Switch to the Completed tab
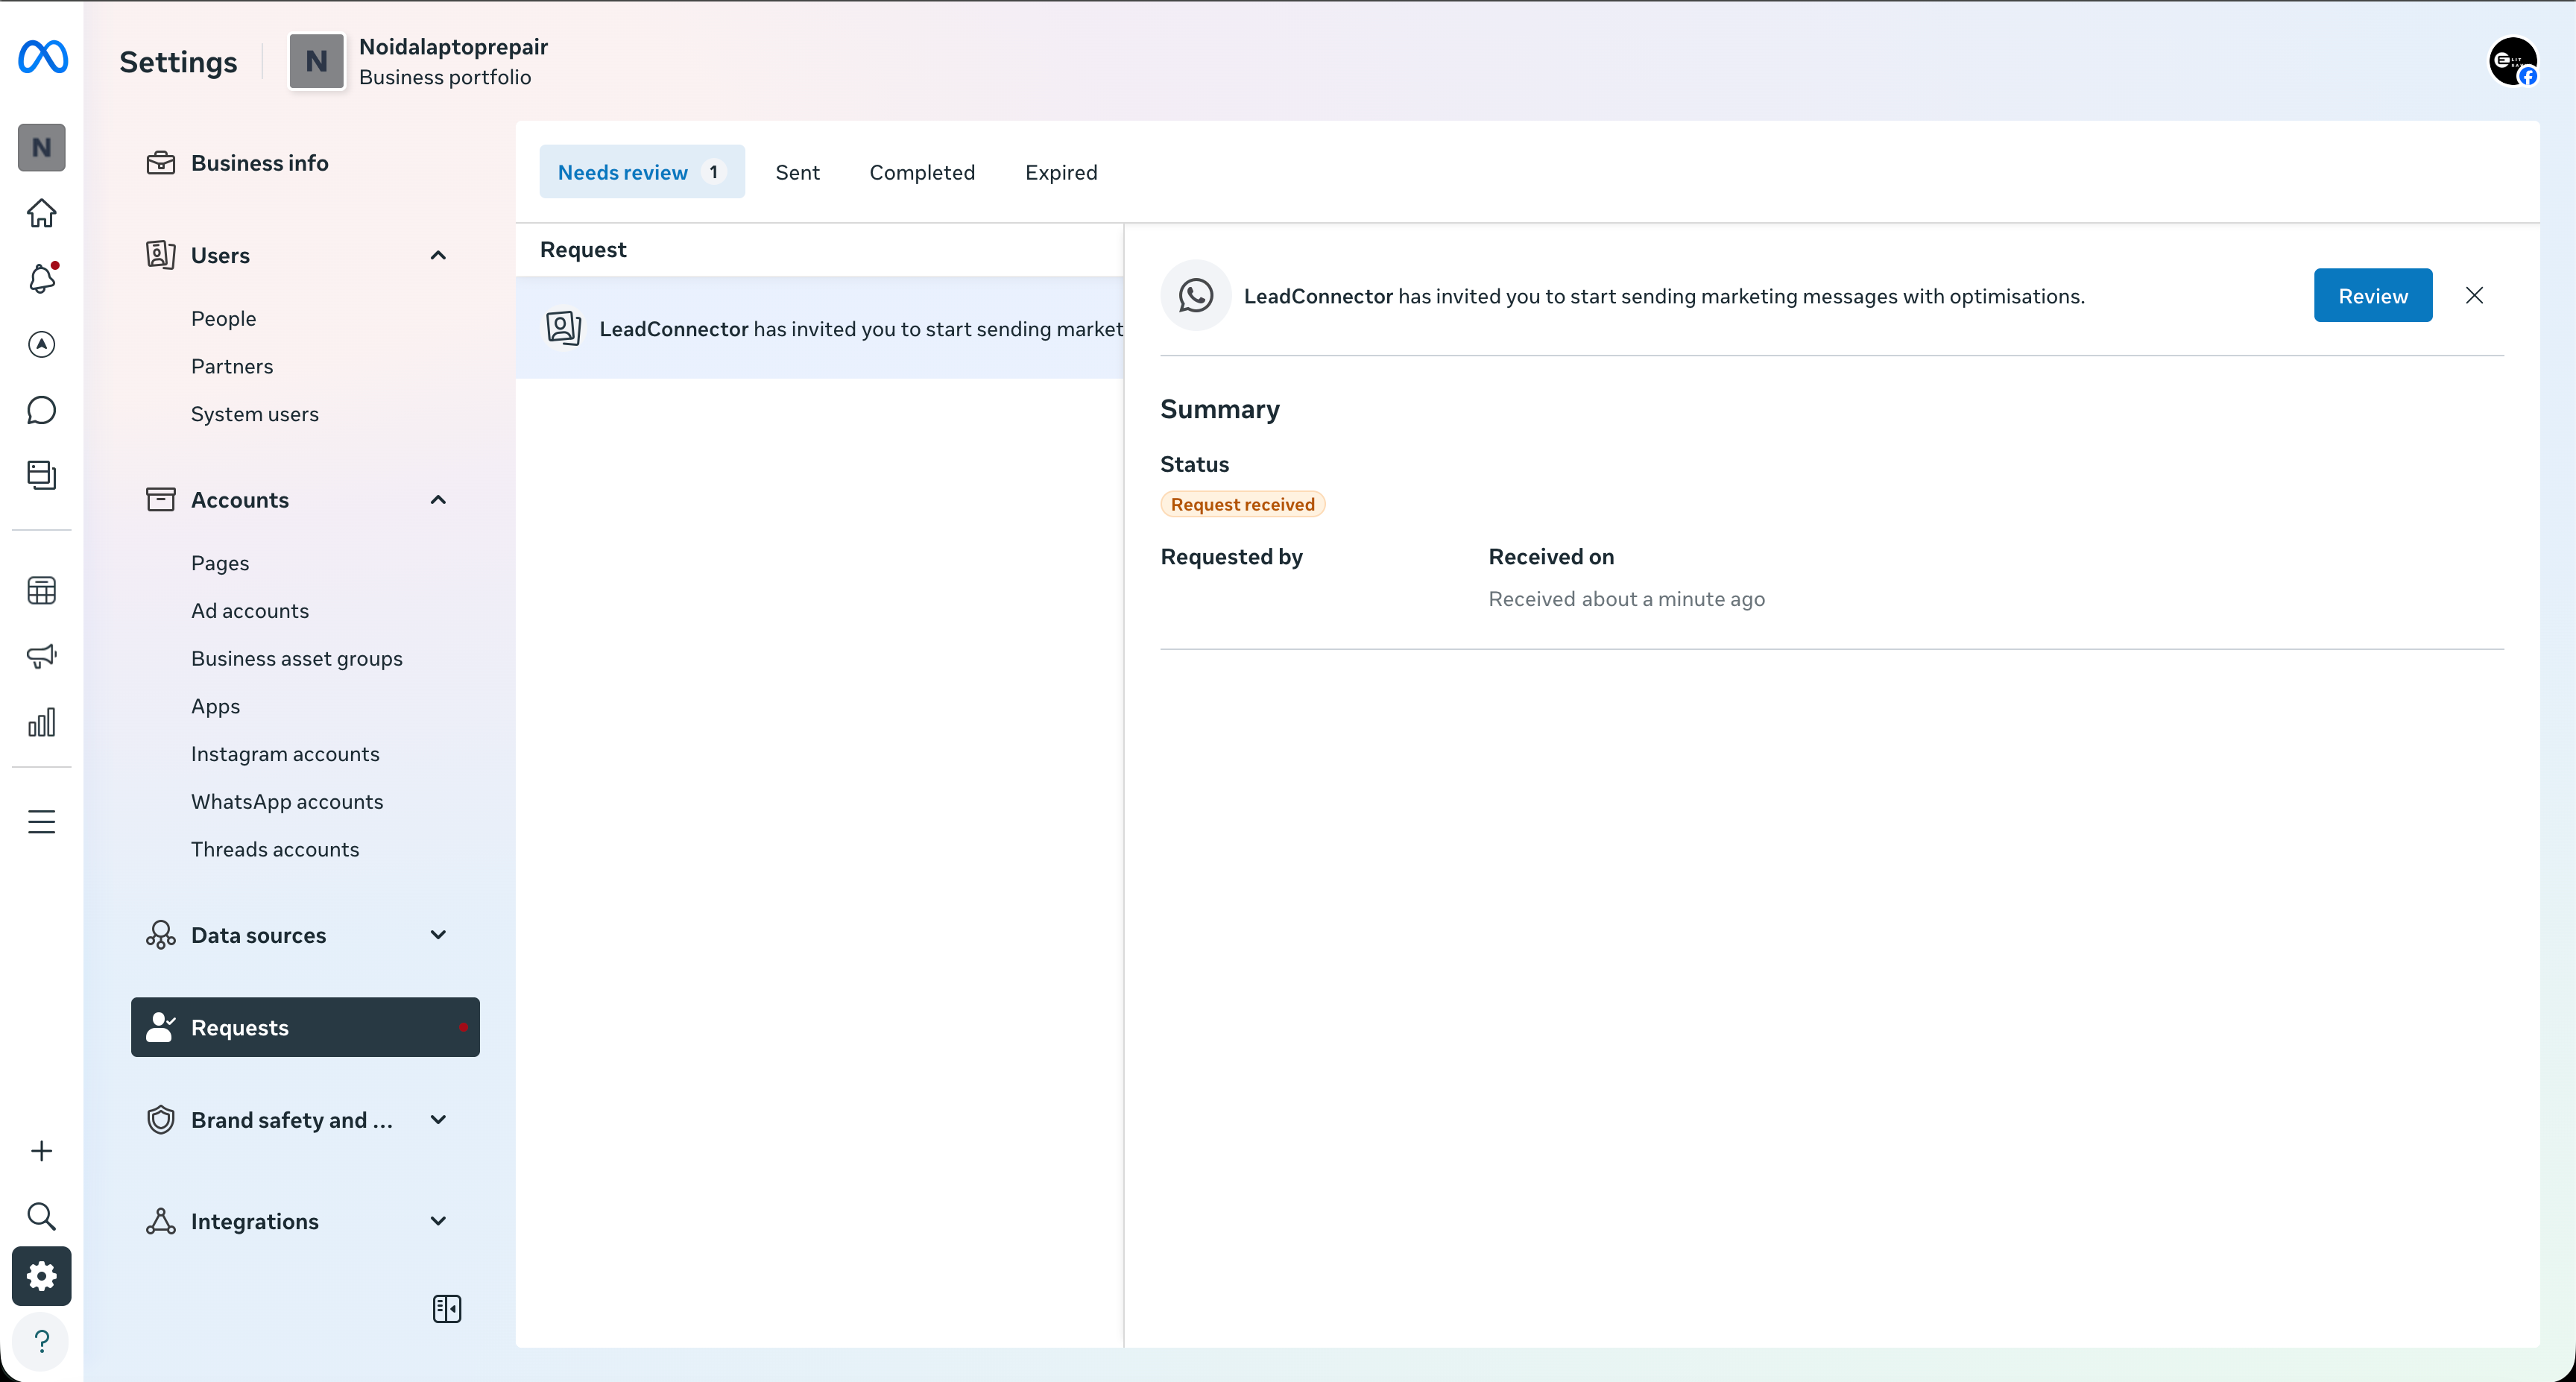The width and height of the screenshot is (2576, 1382). click(922, 172)
